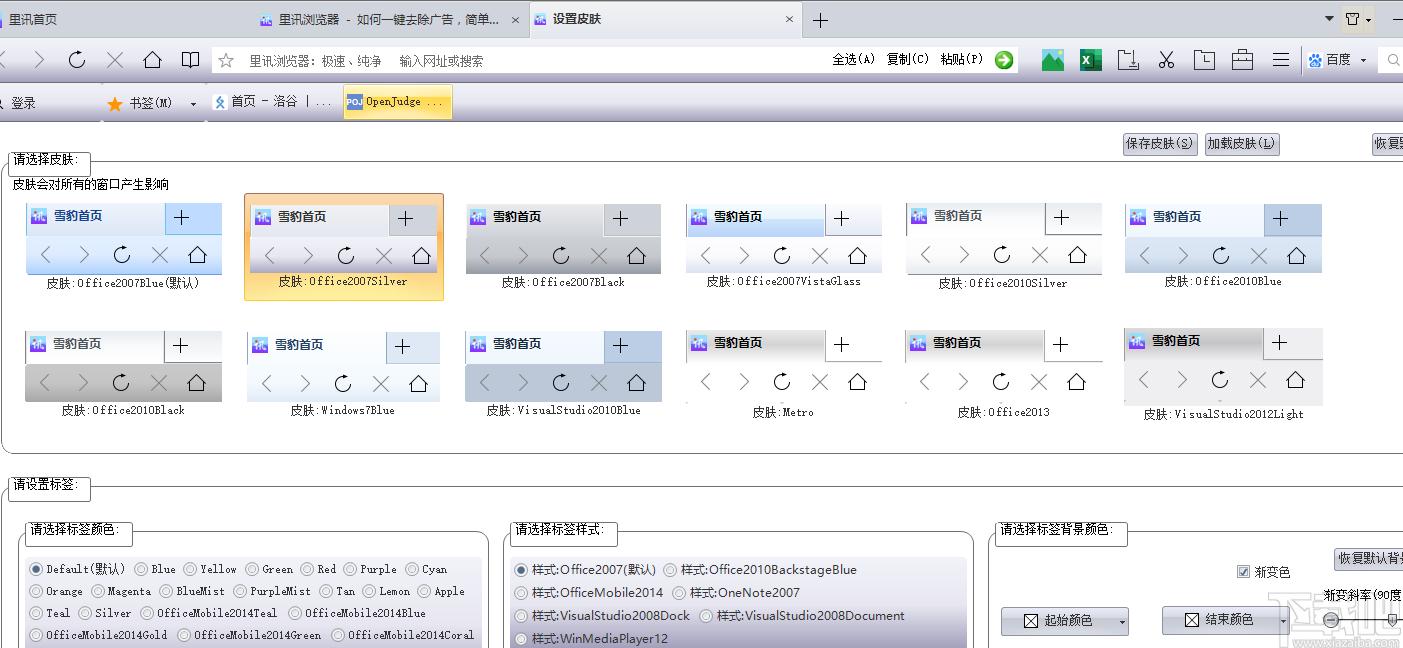The height and width of the screenshot is (648, 1403).
Task: Select the 设置皮肤 tab
Action: coord(665,19)
